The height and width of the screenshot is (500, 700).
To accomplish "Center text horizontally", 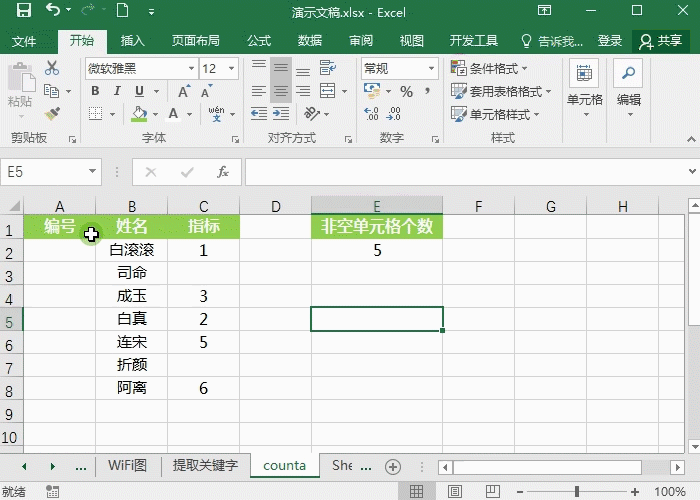I will (281, 91).
